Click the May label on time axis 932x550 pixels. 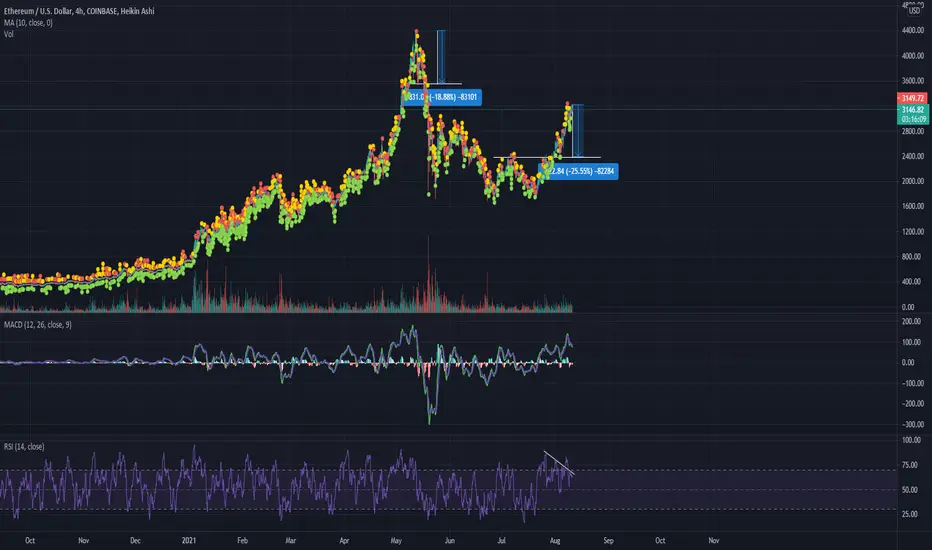396,540
